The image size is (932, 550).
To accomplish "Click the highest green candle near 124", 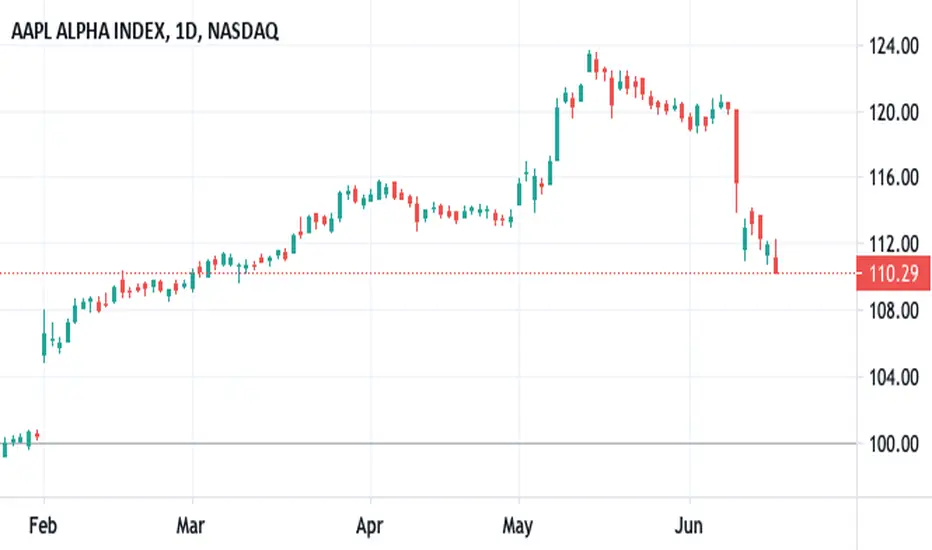I will coord(589,62).
